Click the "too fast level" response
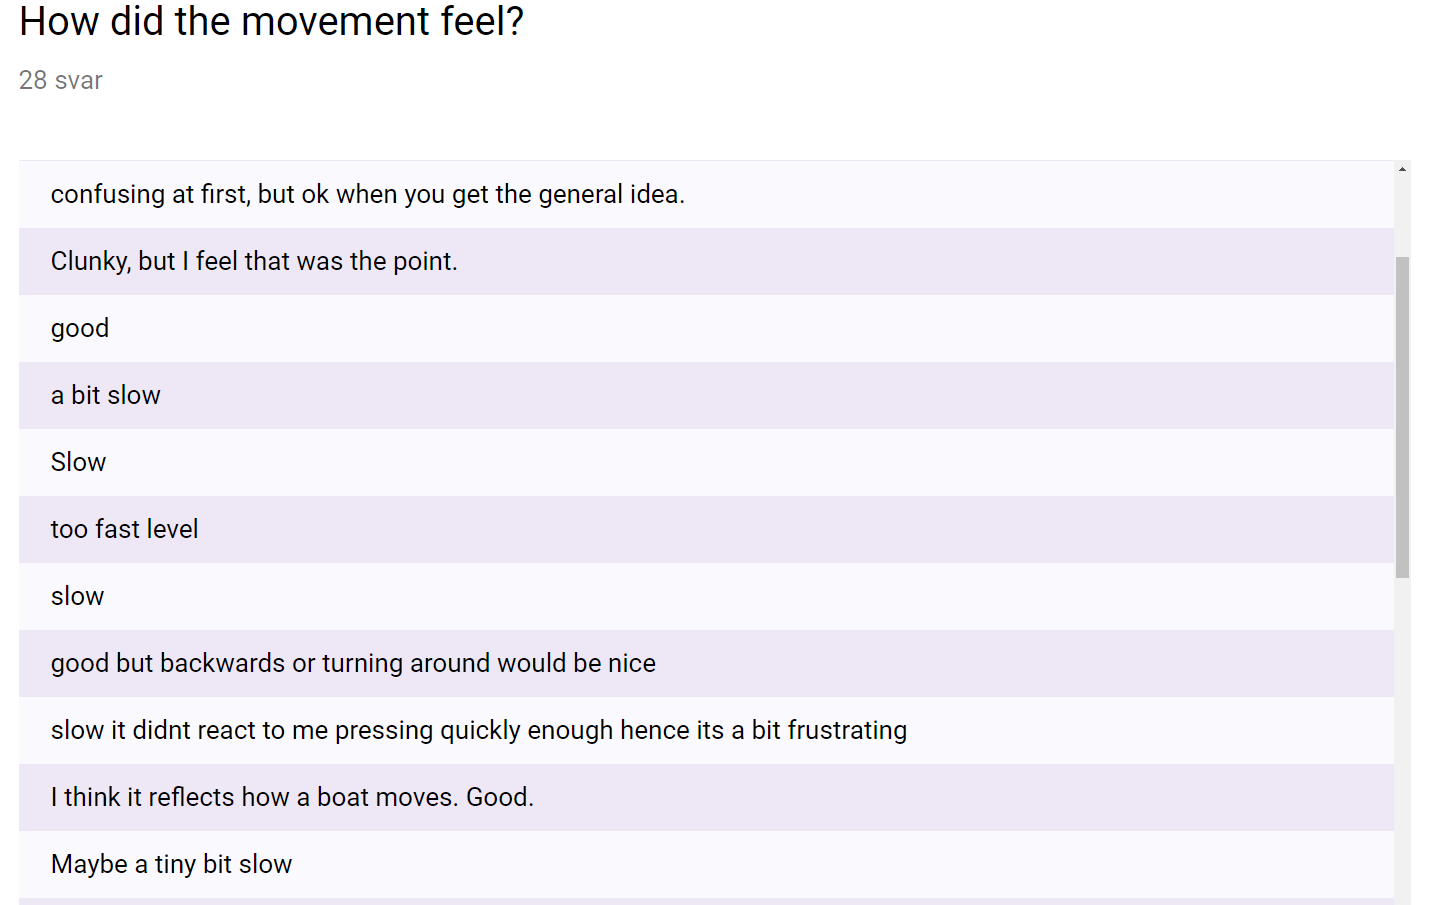The width and height of the screenshot is (1453, 905). coord(125,529)
